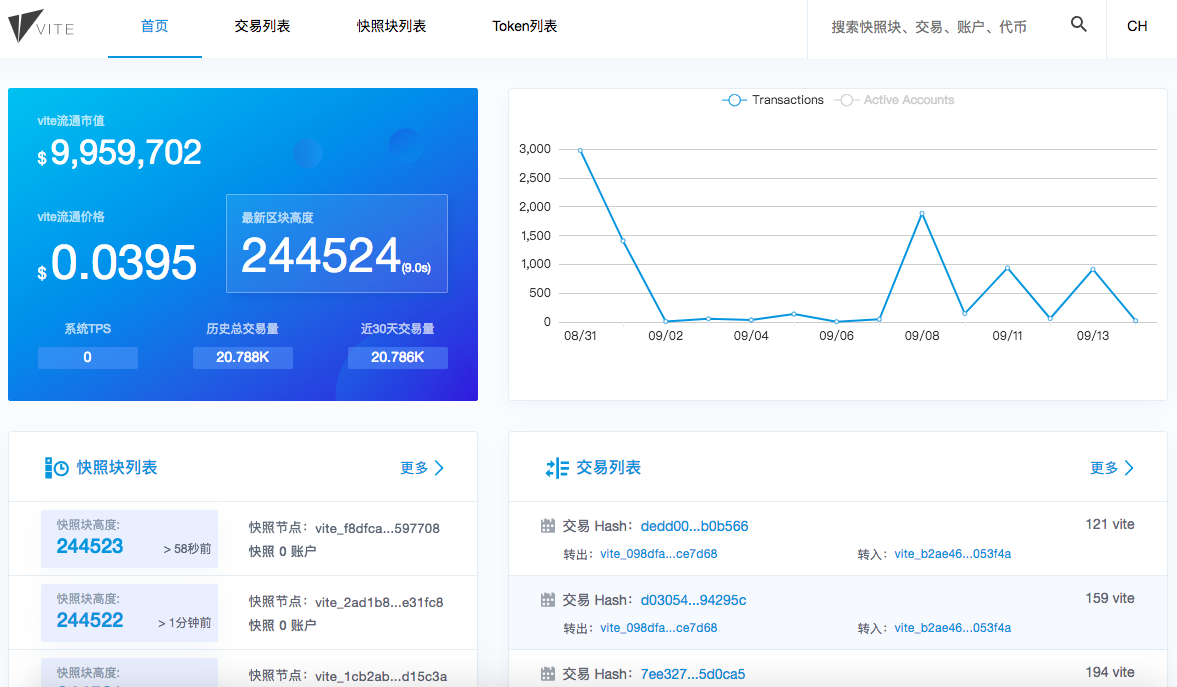1177x687 pixels.
Task: Open transaction hash d03054...94295c
Action: point(694,600)
